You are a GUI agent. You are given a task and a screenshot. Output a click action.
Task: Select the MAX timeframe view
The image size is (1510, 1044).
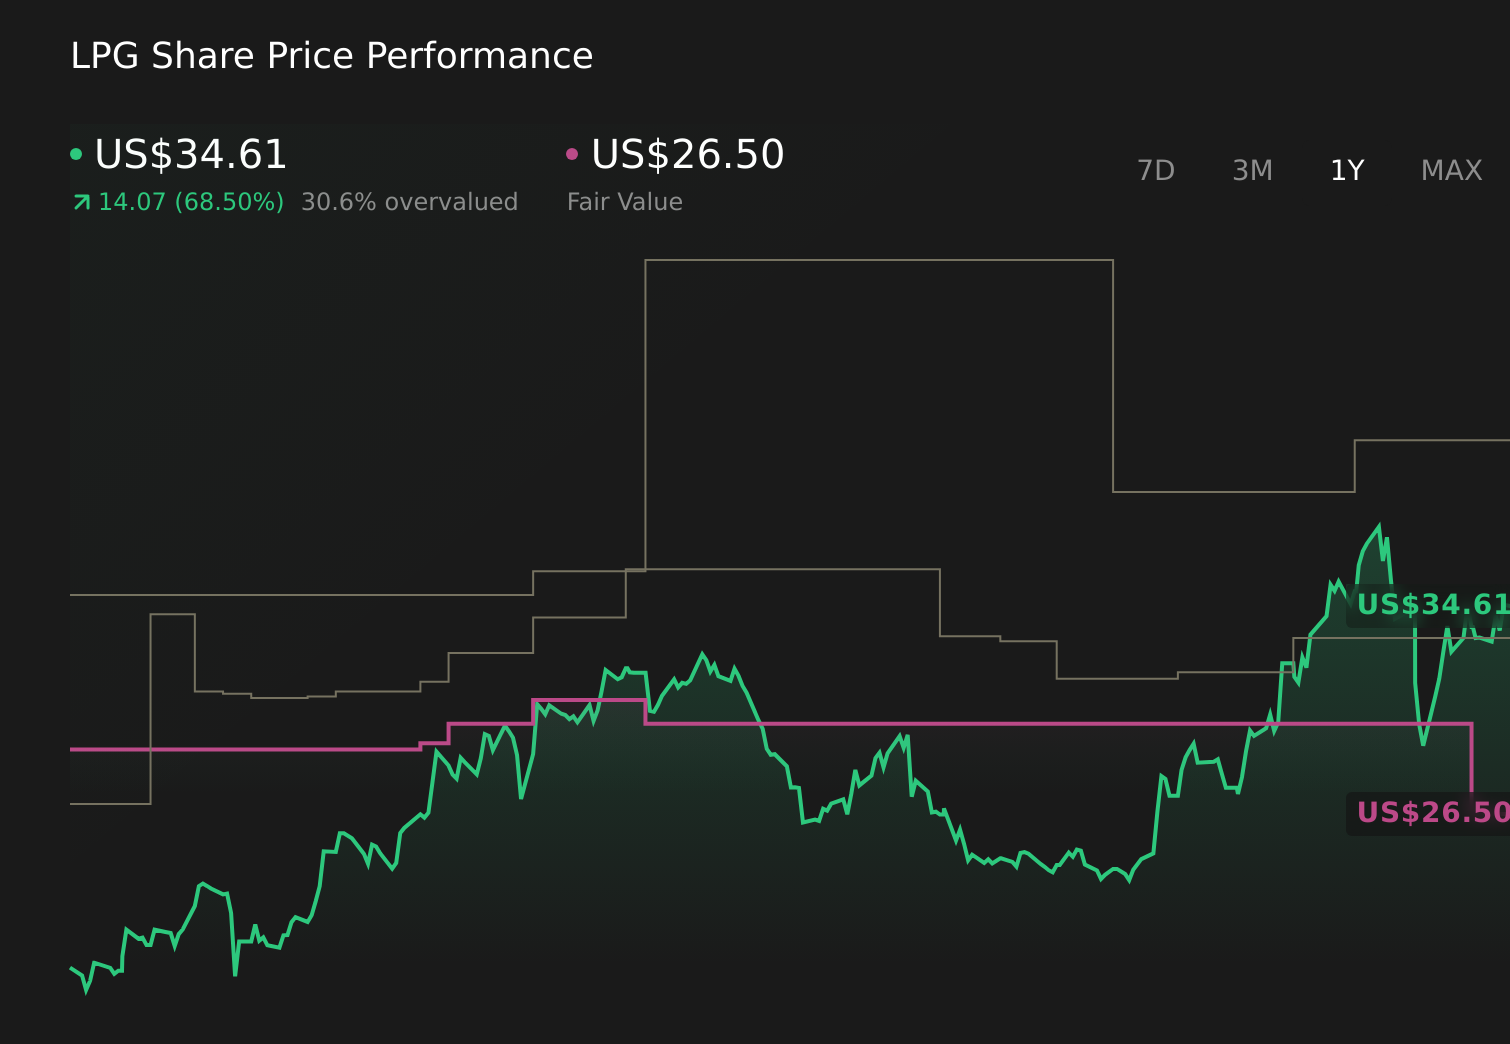point(1450,170)
